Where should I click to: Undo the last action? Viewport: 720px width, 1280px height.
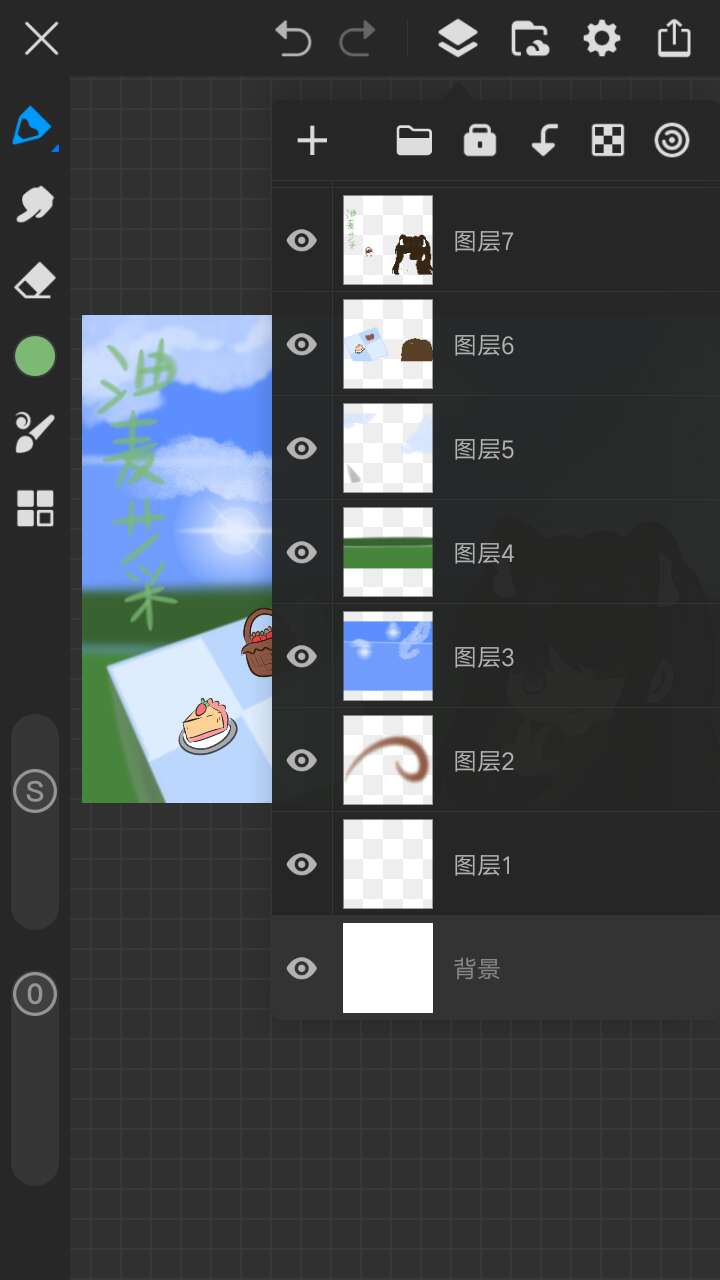(293, 40)
